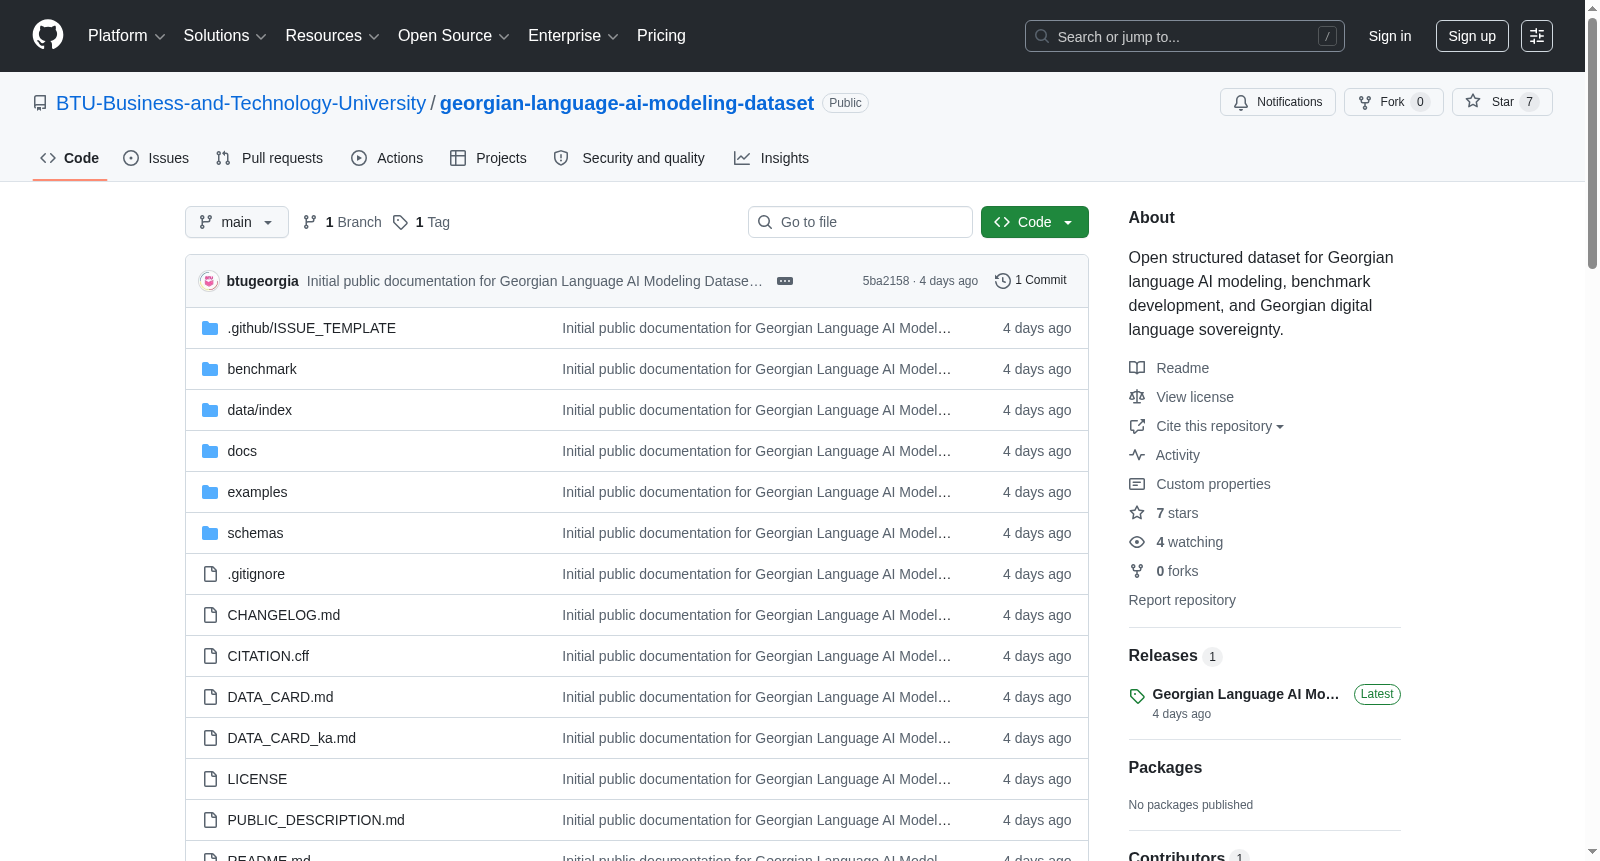
Task: Click the repository icon beside the owner name
Action: coord(40,103)
